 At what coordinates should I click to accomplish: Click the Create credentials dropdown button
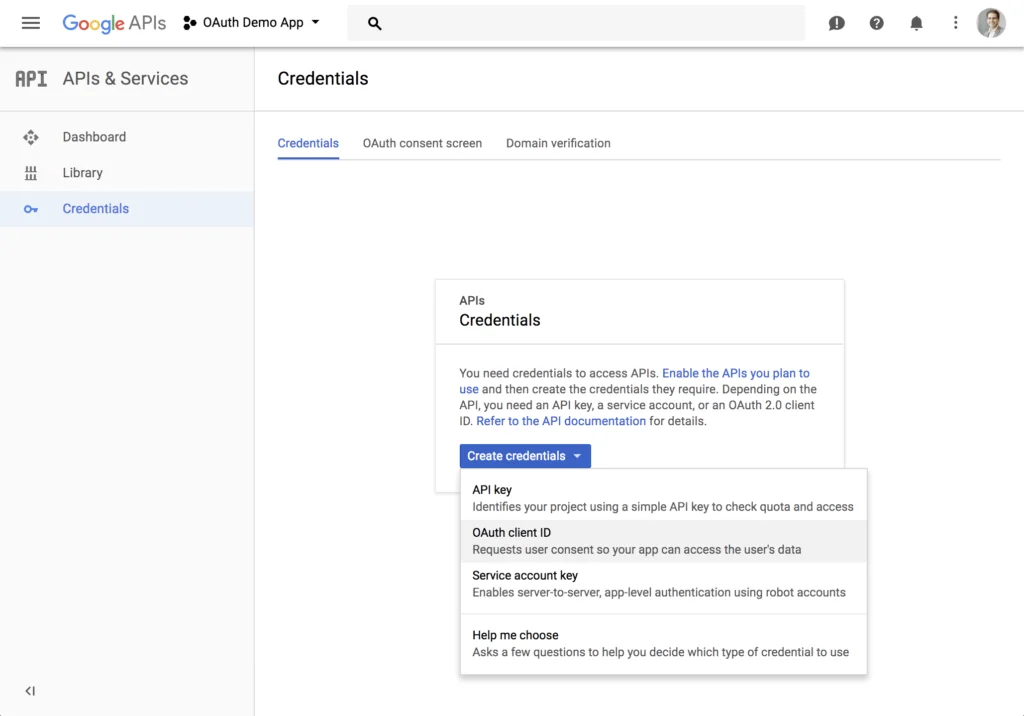525,456
